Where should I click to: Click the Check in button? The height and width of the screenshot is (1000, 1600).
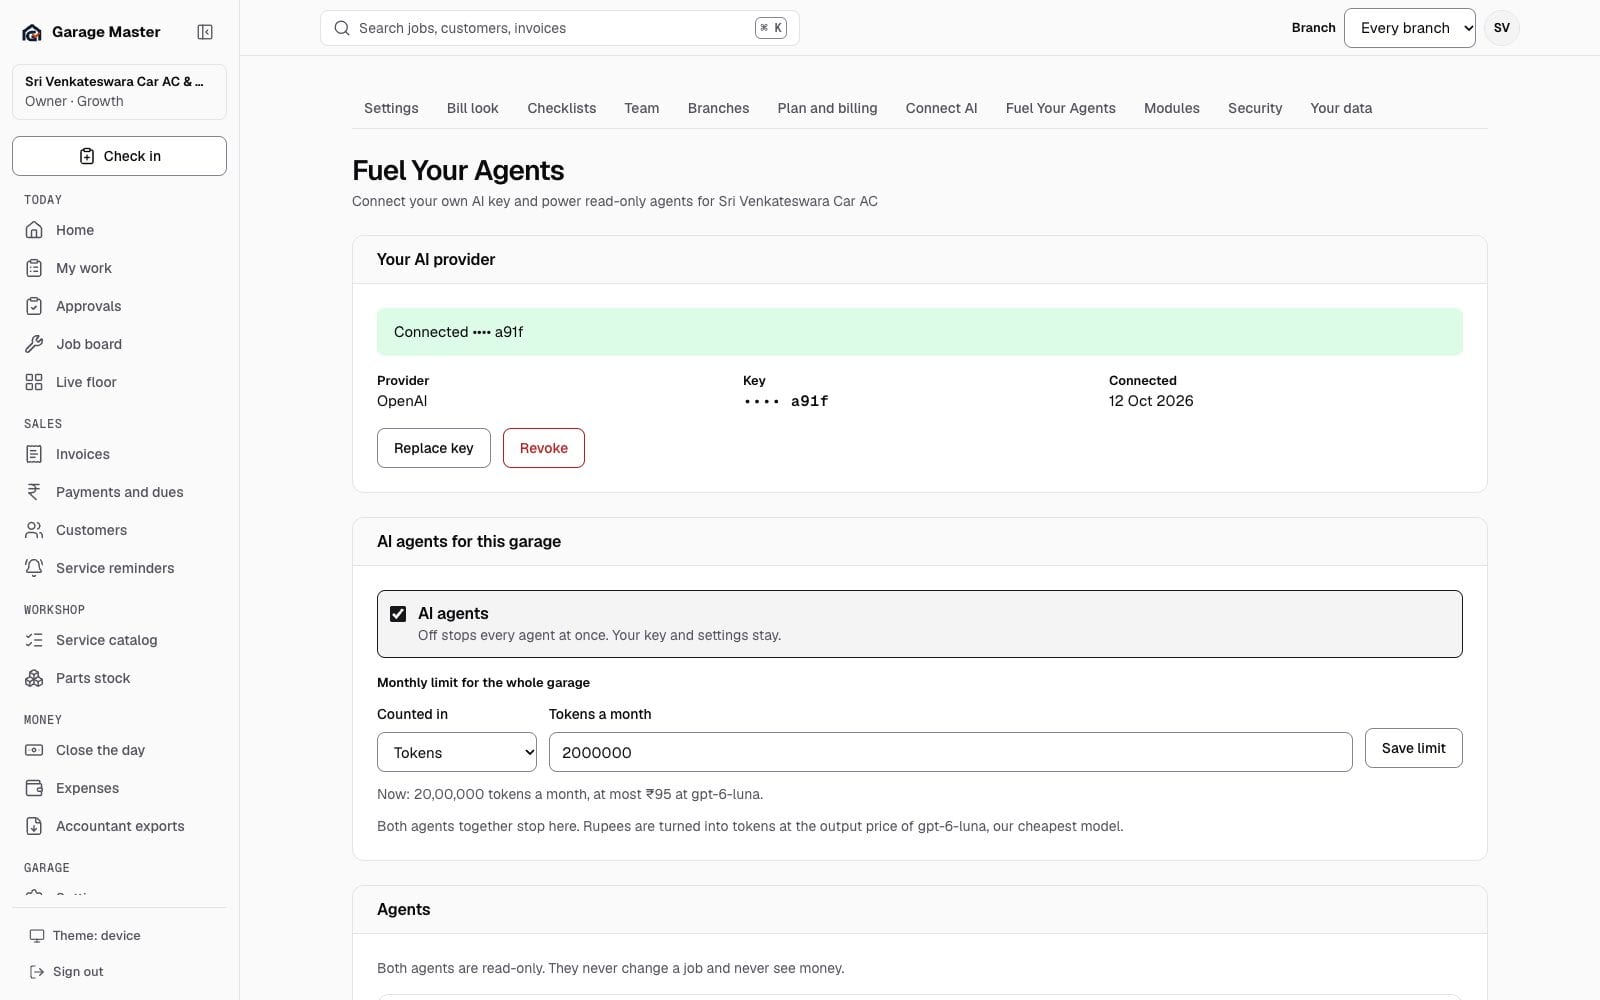pyautogui.click(x=119, y=156)
